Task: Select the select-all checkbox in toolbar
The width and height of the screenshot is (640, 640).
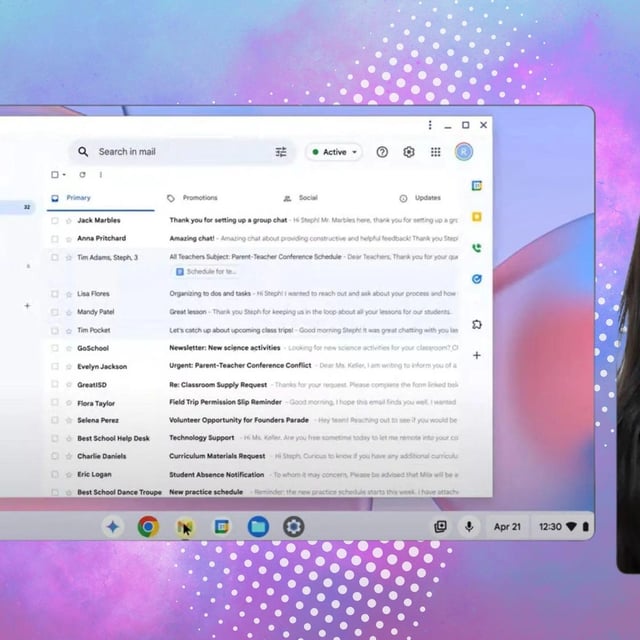Action: [55, 175]
